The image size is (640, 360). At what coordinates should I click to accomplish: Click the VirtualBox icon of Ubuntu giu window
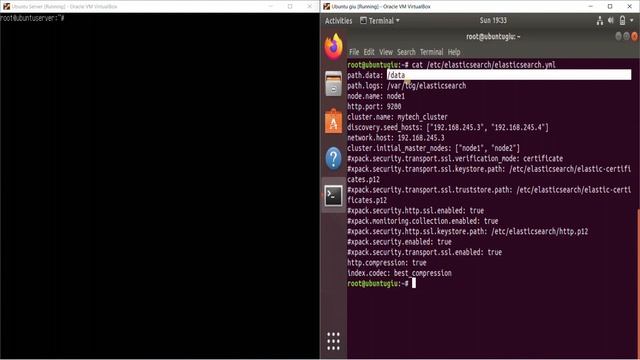(326, 7)
